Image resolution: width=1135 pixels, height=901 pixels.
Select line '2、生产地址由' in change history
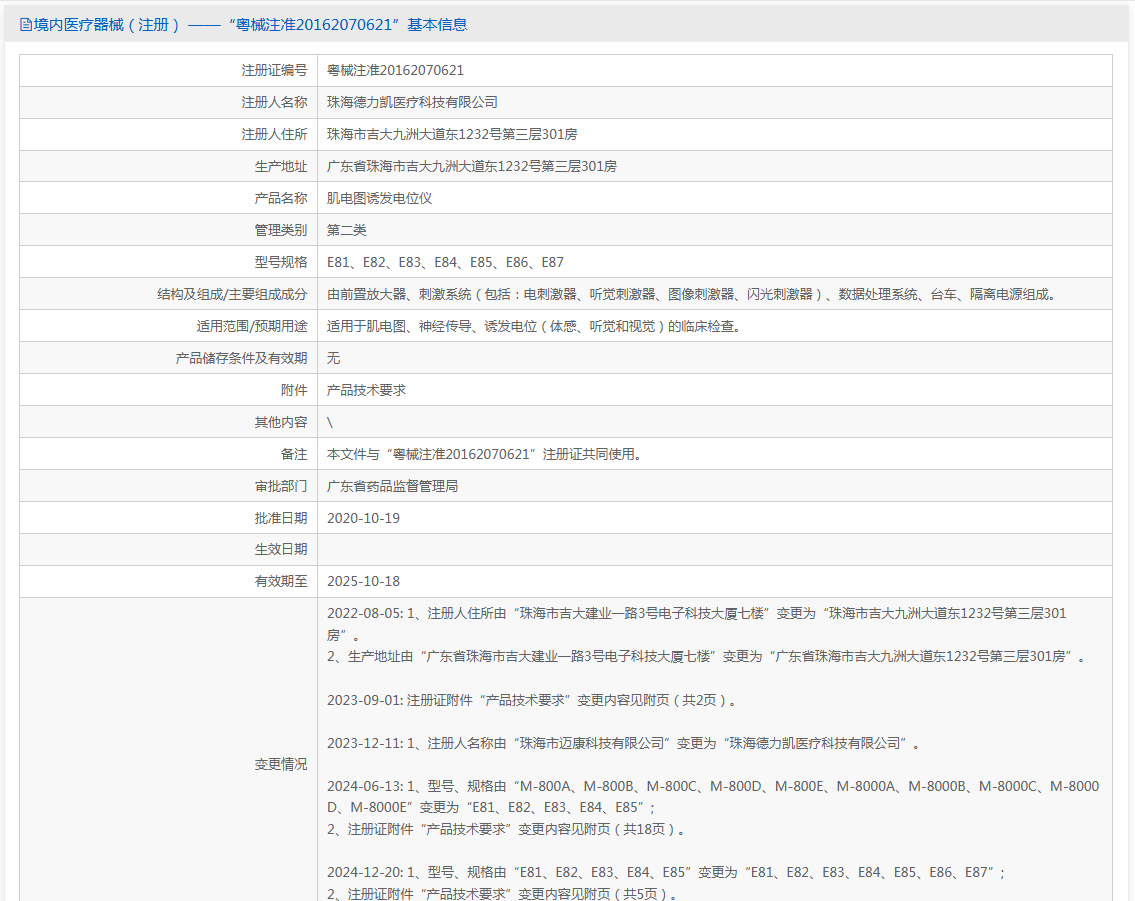pyautogui.click(x=706, y=657)
